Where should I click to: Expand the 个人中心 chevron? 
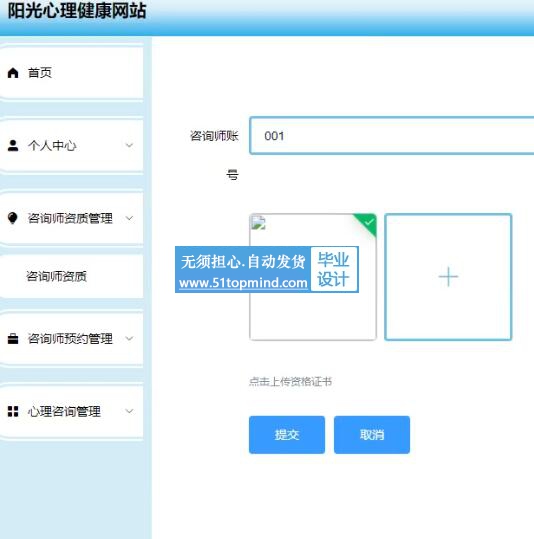coord(129,145)
